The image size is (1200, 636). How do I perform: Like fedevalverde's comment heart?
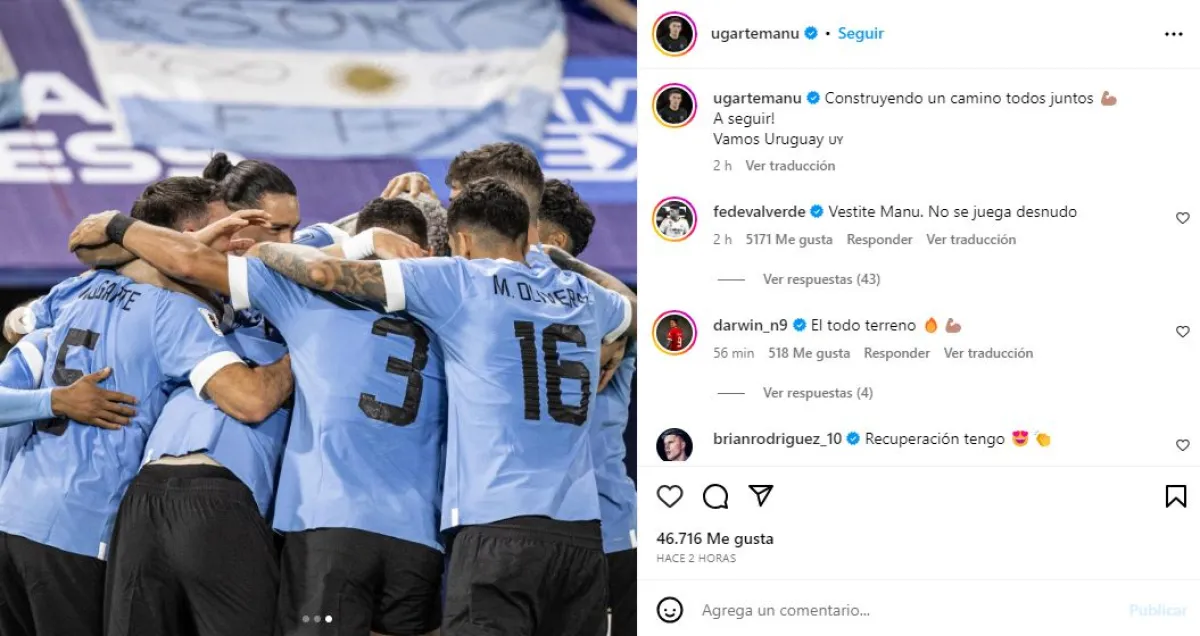1183,218
